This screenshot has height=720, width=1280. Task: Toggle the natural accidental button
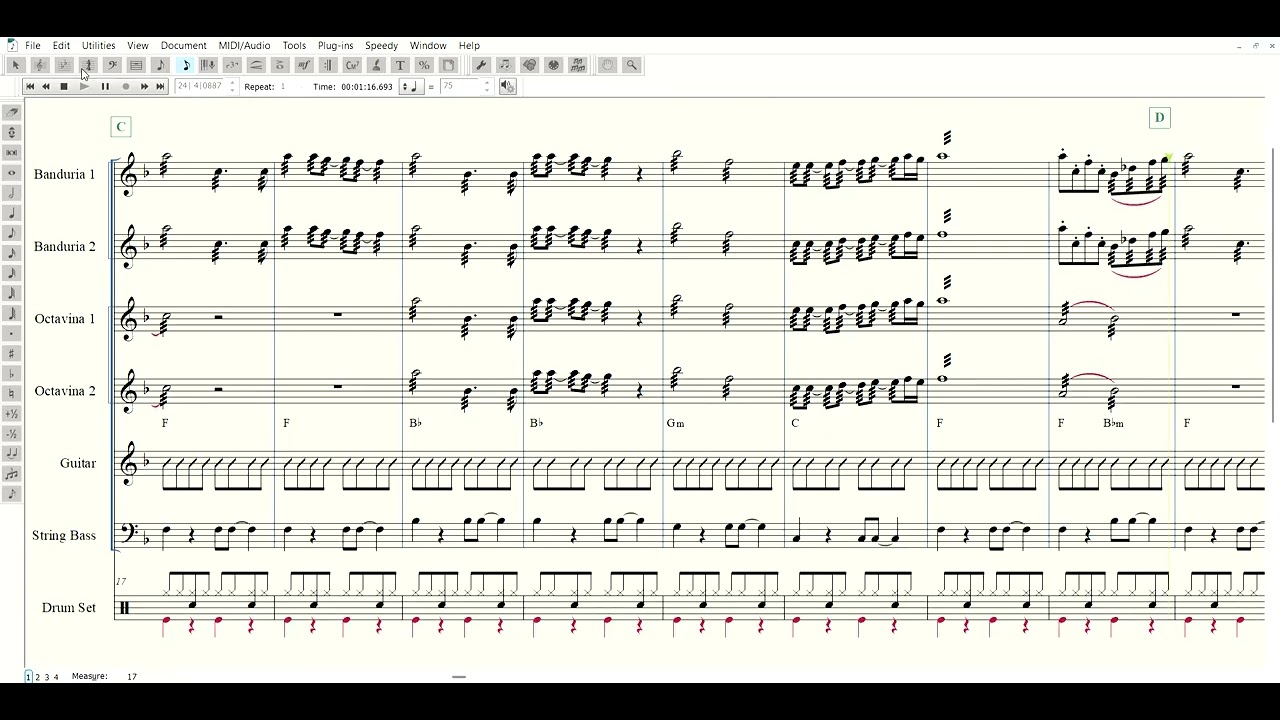[12, 393]
